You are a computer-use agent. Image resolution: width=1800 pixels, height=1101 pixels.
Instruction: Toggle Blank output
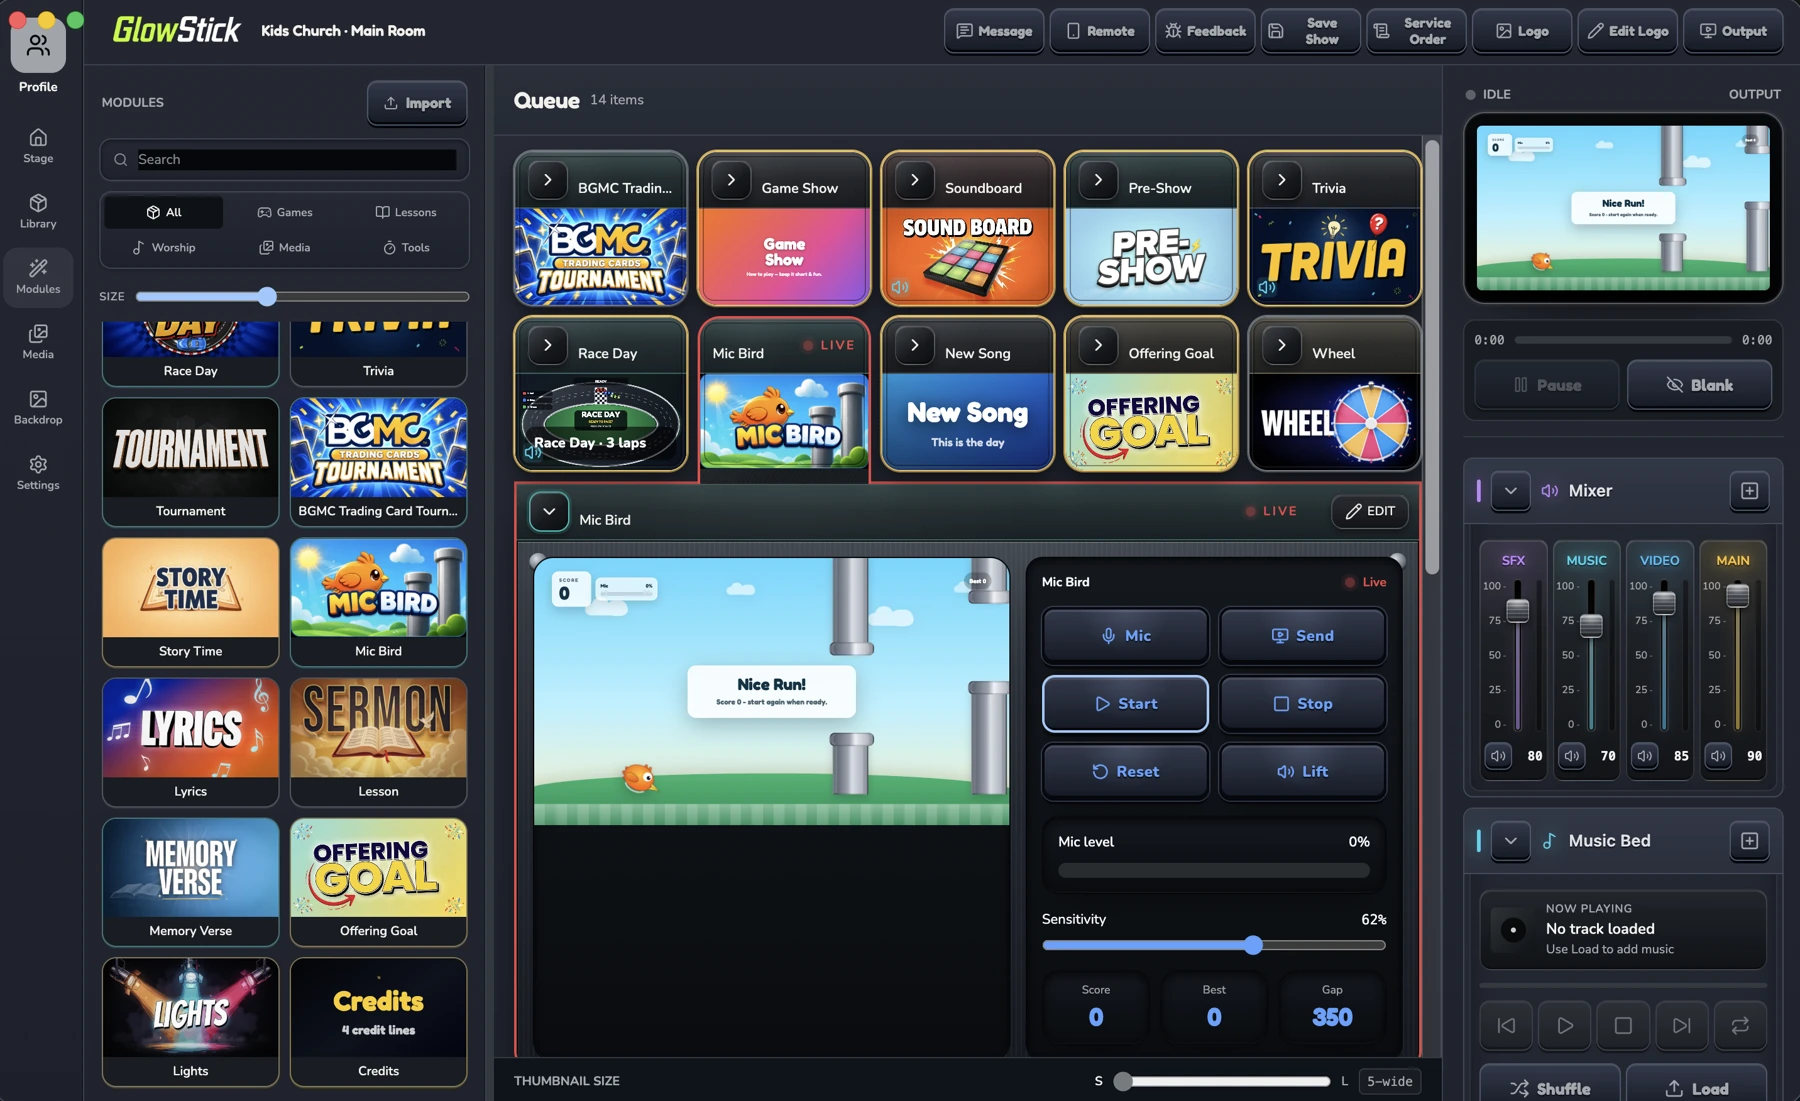point(1699,385)
